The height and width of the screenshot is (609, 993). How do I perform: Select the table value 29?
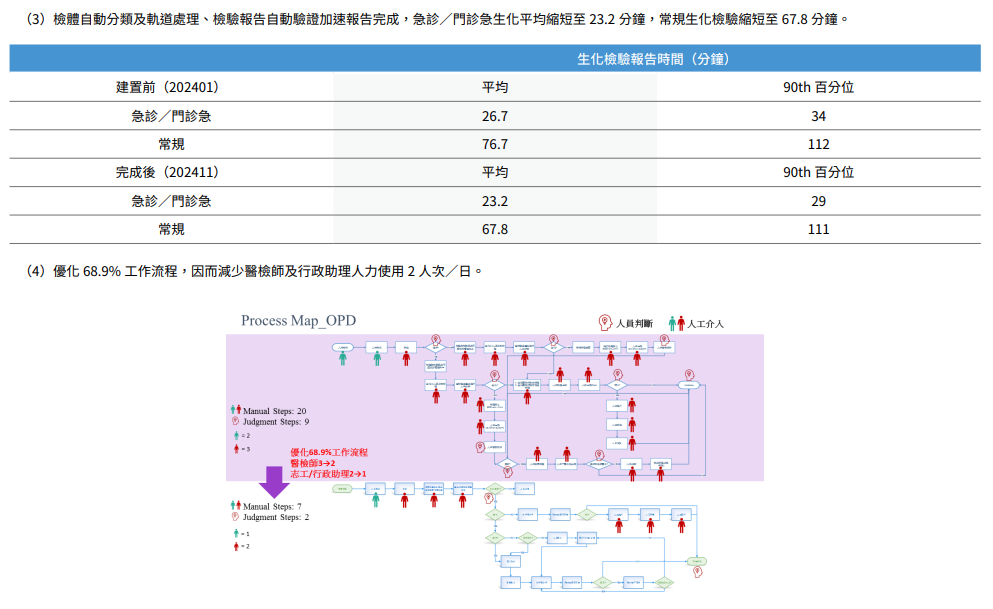[x=818, y=201]
